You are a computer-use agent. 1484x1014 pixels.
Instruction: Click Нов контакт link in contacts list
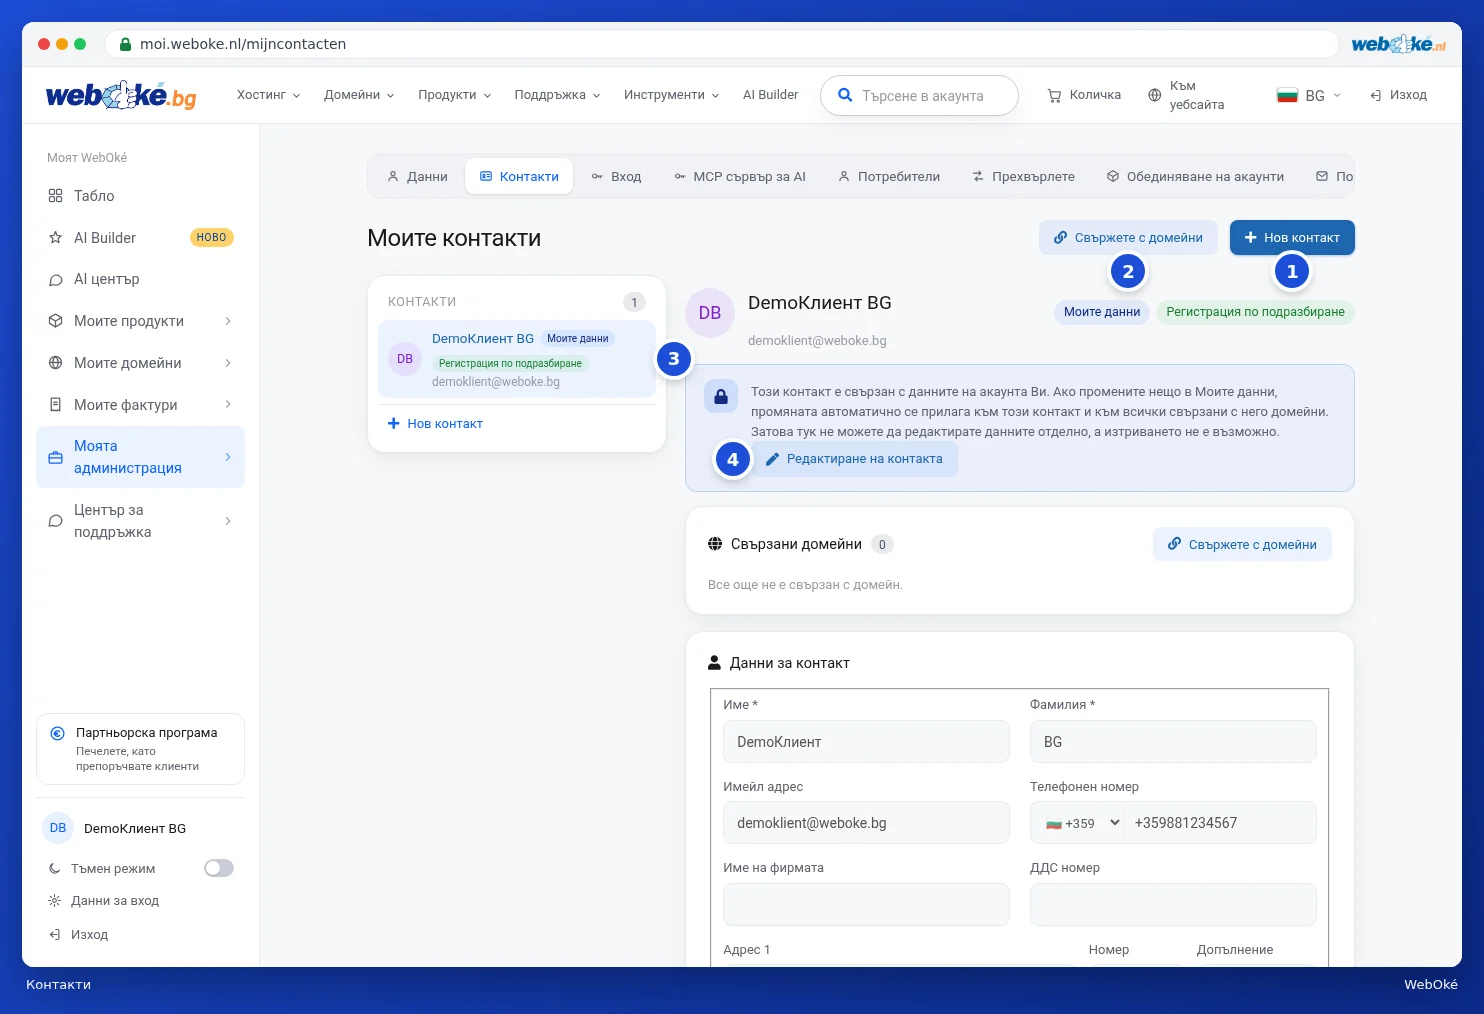(435, 424)
